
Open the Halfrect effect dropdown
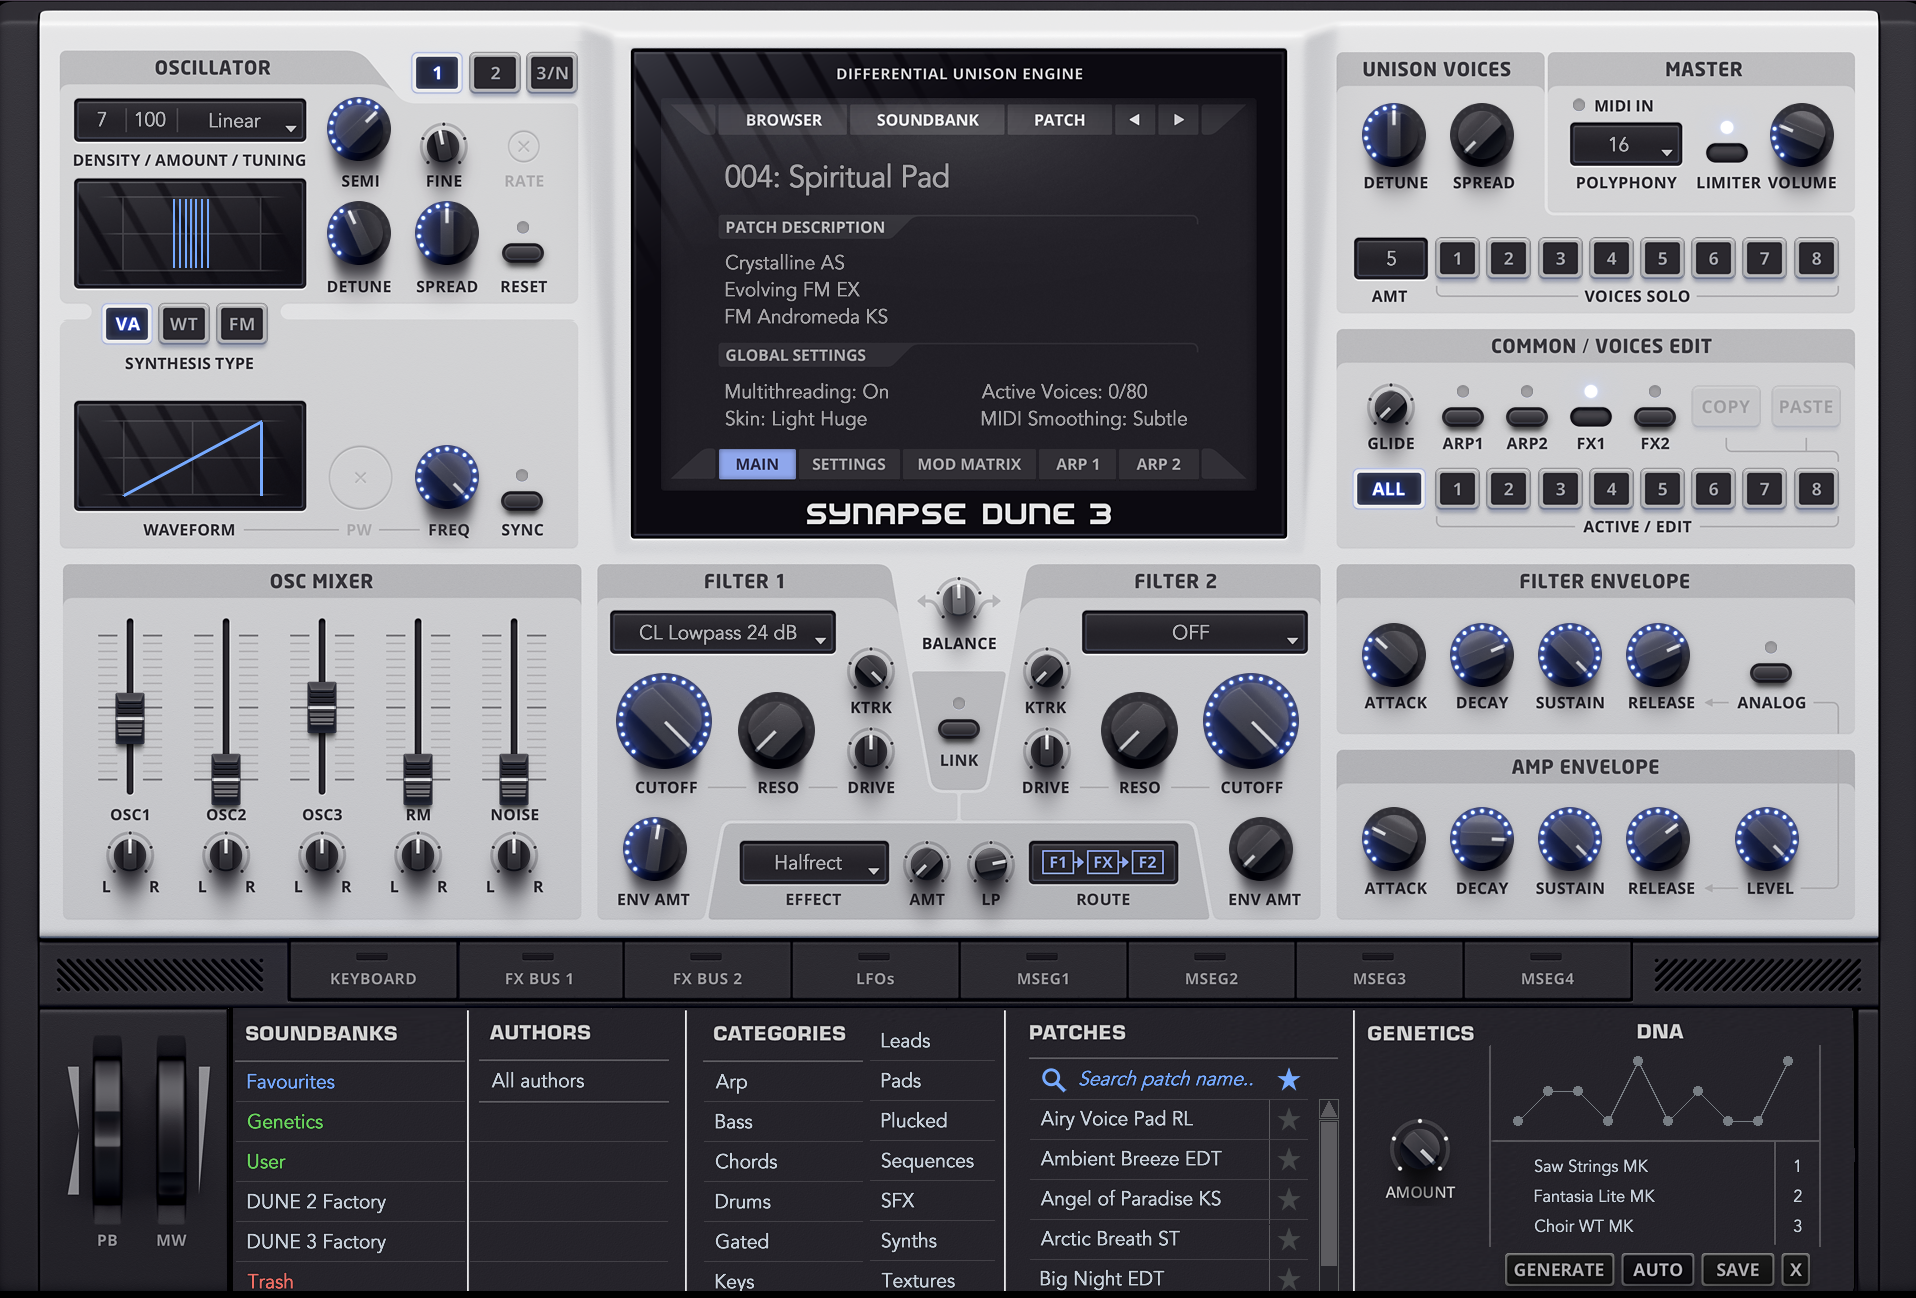tap(814, 862)
